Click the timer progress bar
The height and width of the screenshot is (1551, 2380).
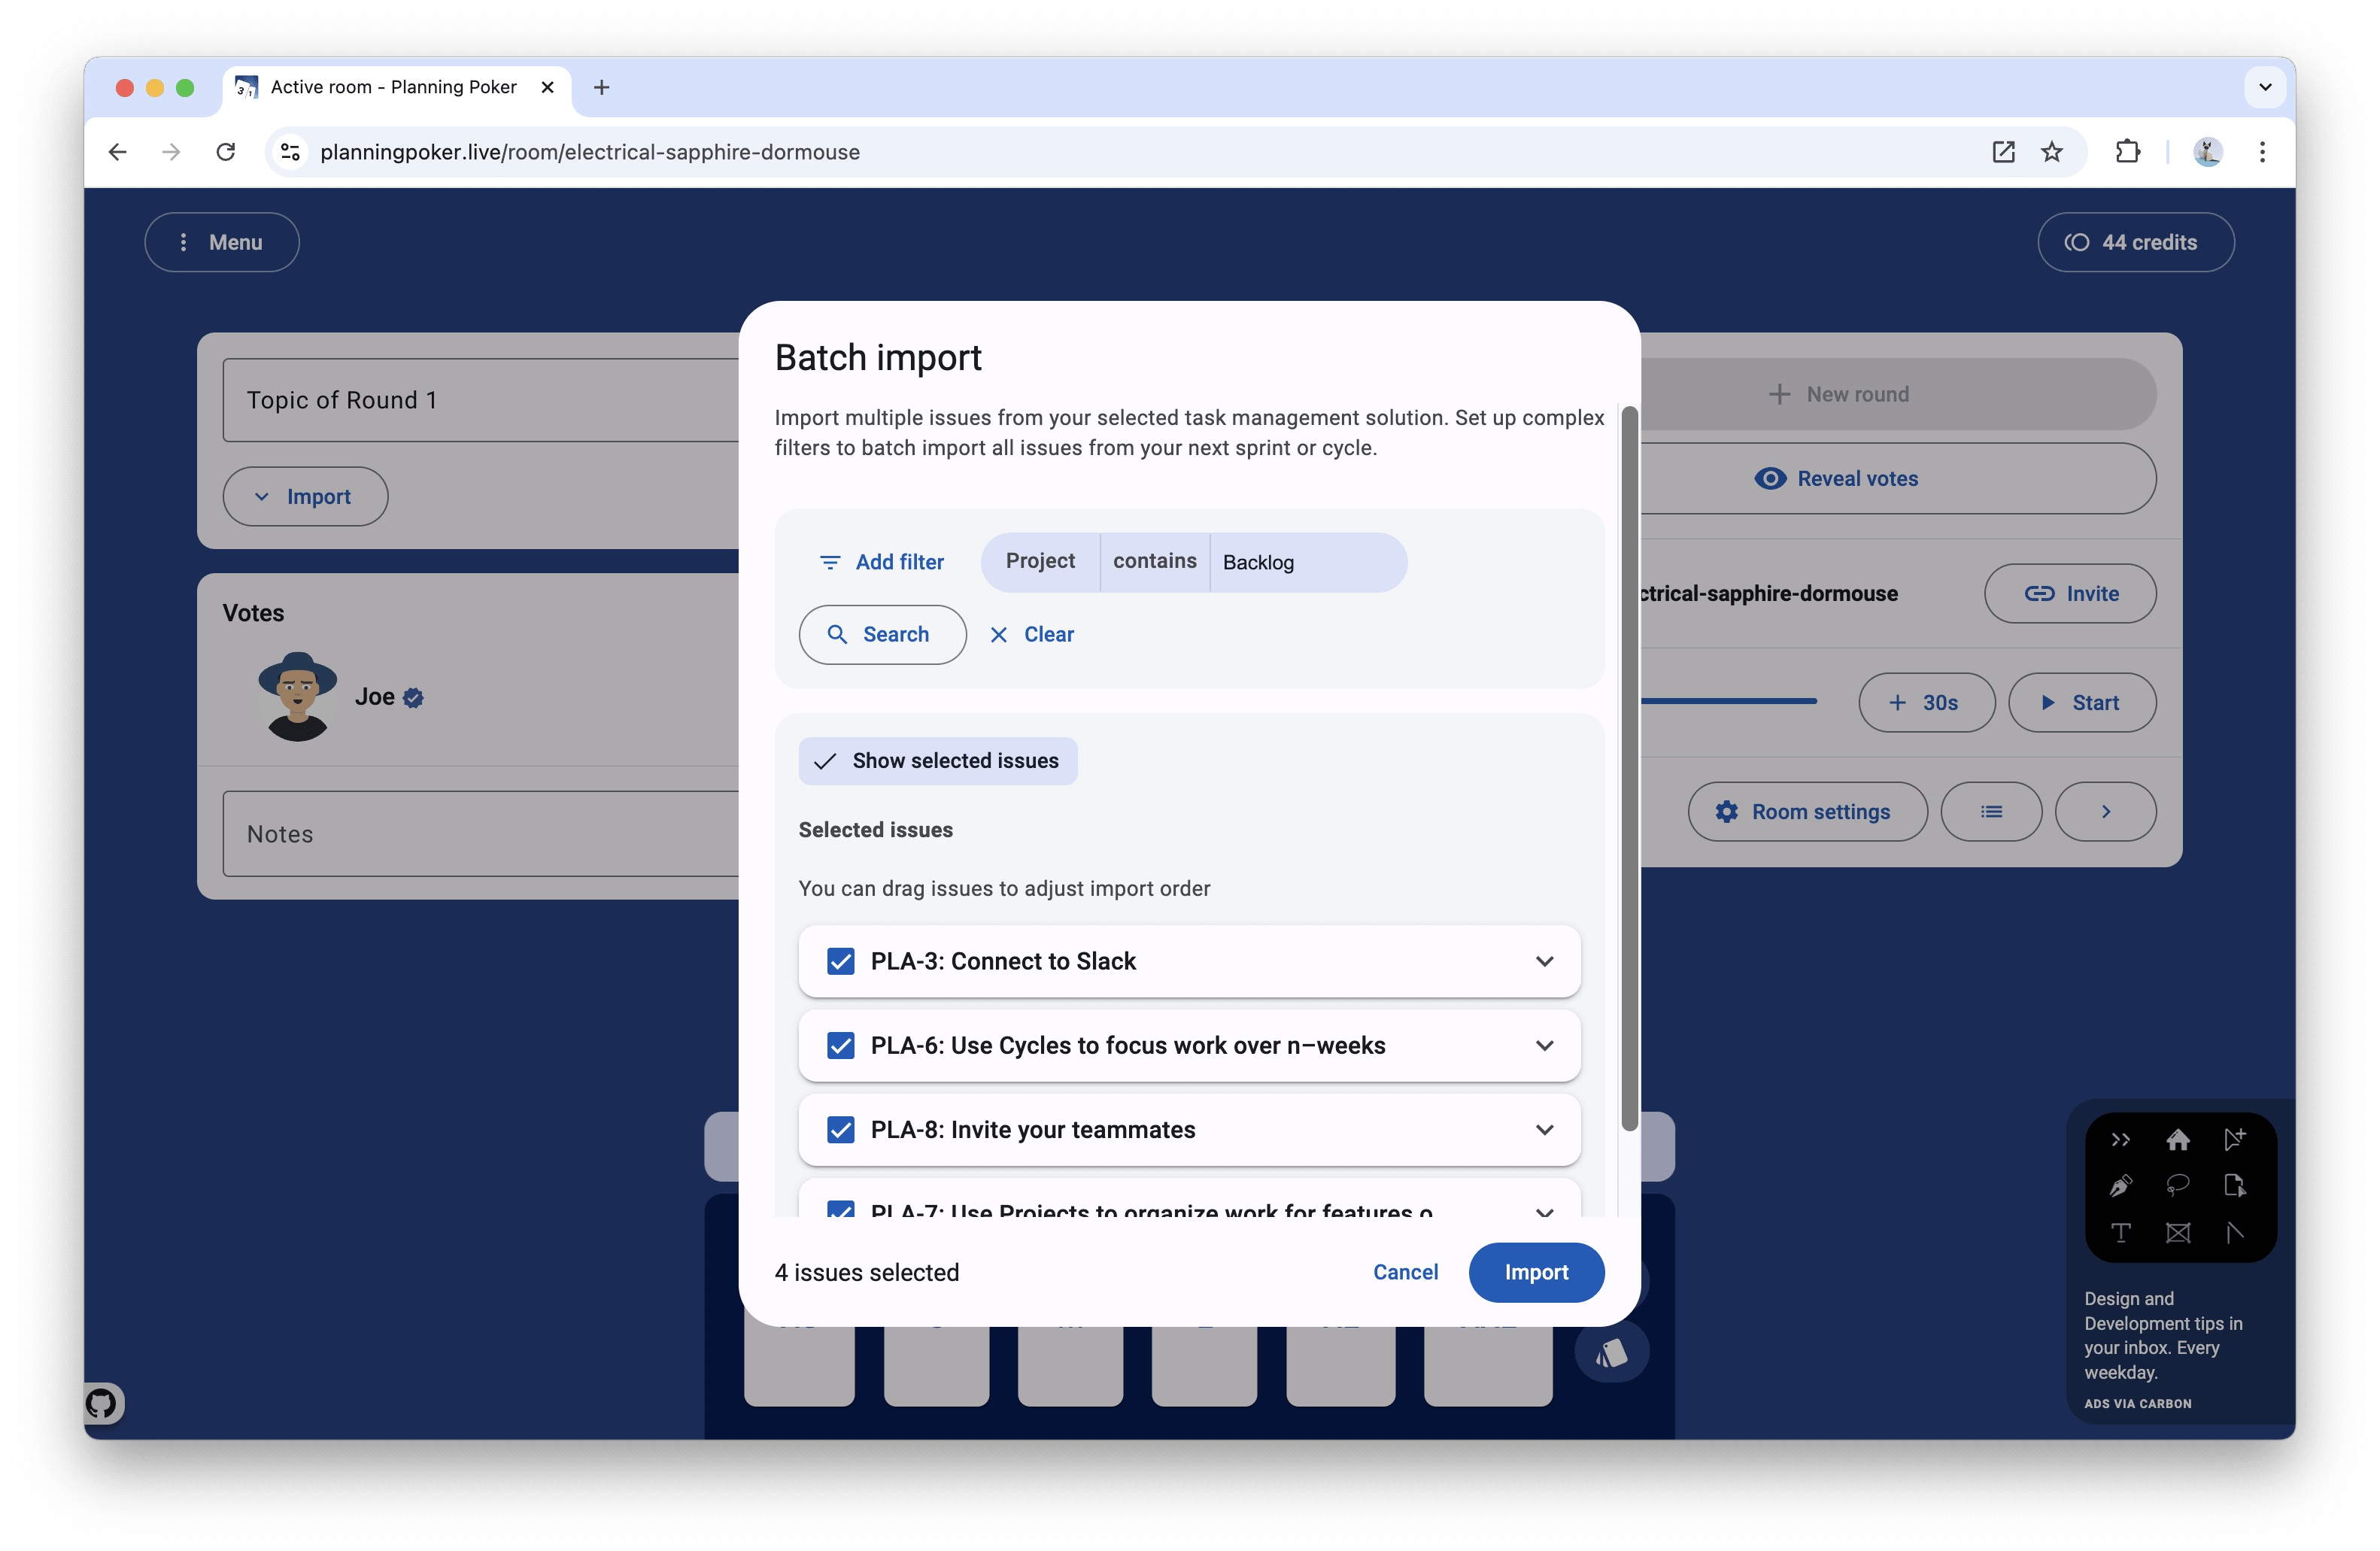[x=1729, y=702]
